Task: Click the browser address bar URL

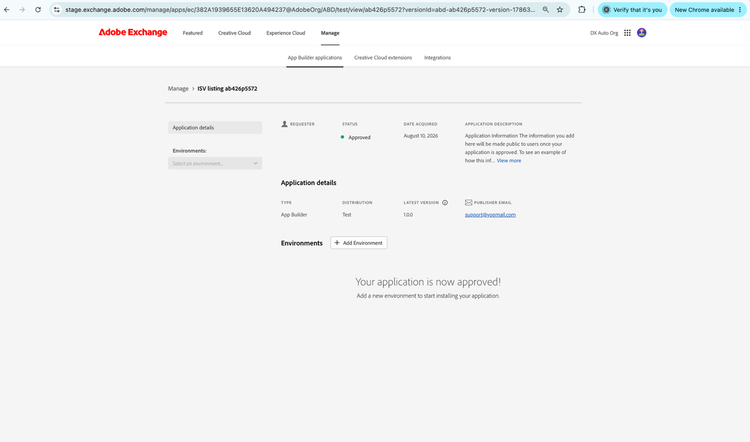Action: point(300,10)
